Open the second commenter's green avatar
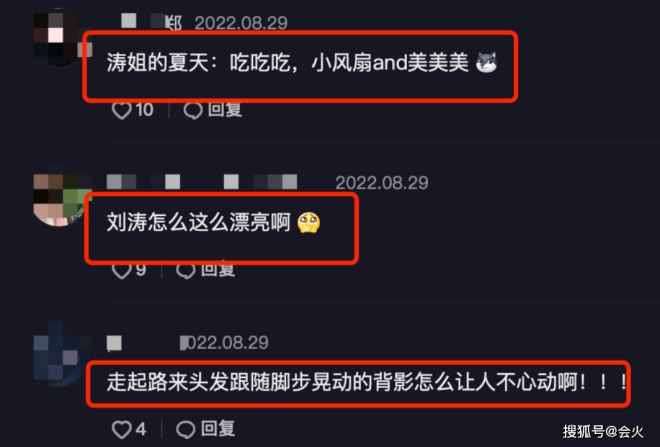 pos(59,198)
